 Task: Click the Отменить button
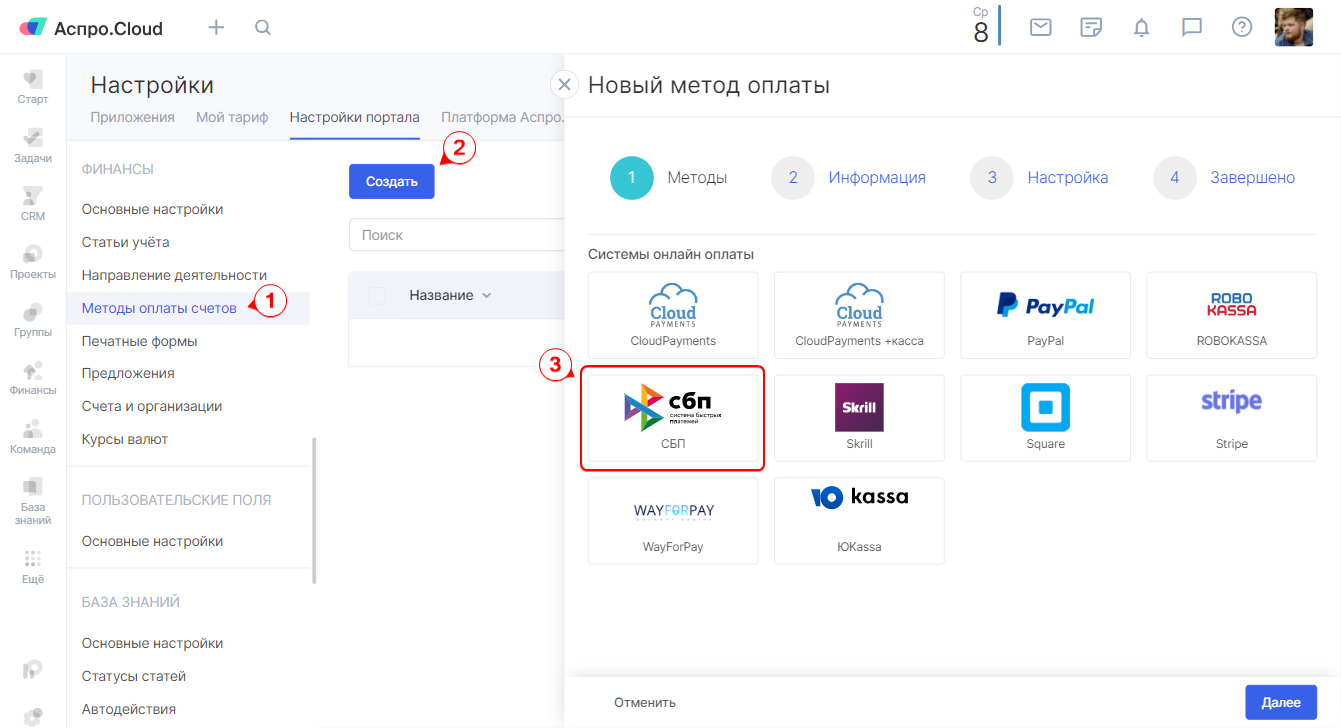click(645, 702)
